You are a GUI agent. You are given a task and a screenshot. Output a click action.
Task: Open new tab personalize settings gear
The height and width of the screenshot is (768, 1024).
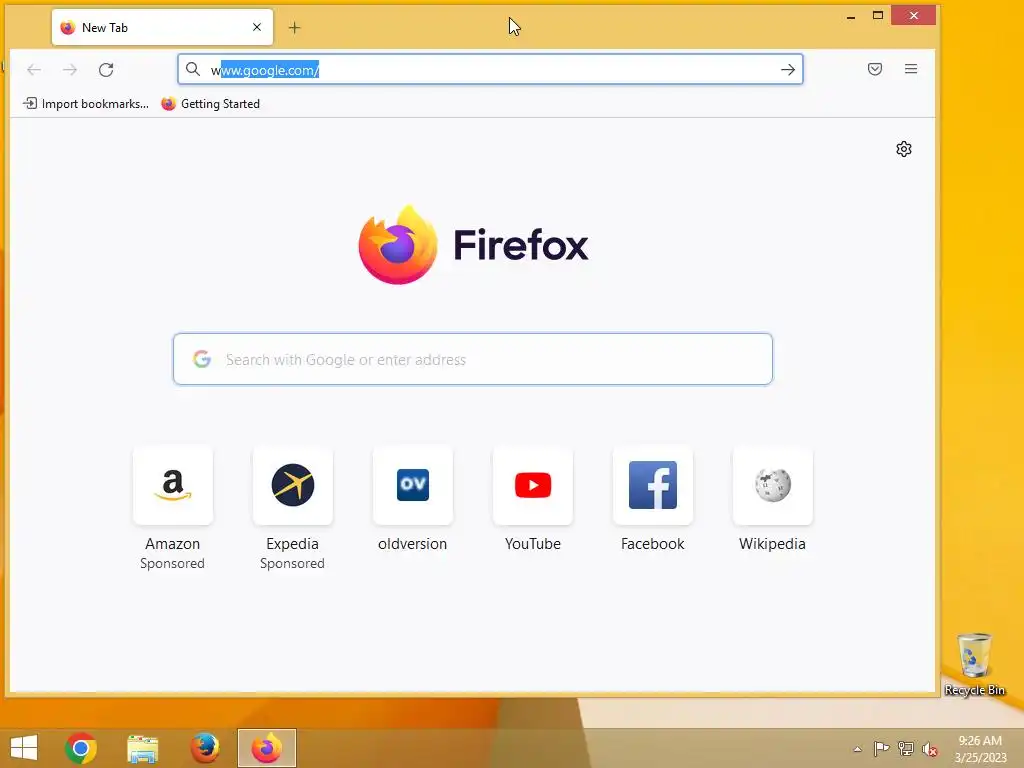click(904, 150)
